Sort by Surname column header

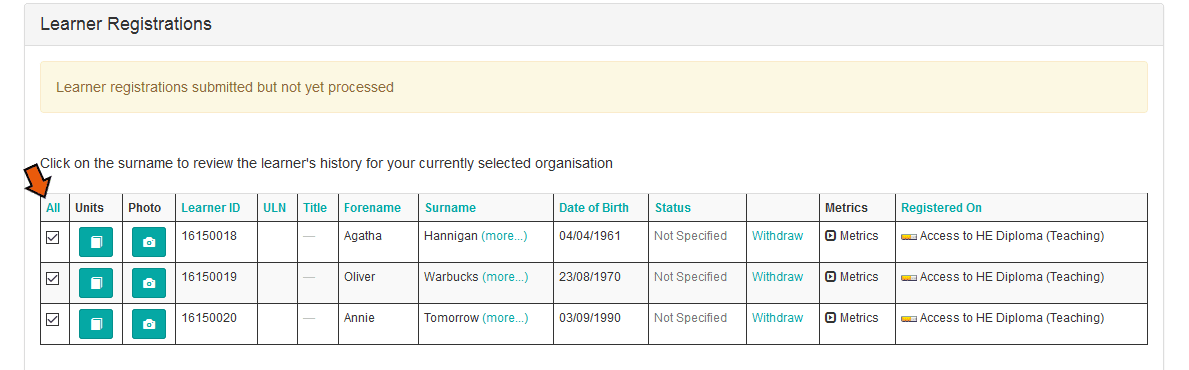pyautogui.click(x=450, y=208)
